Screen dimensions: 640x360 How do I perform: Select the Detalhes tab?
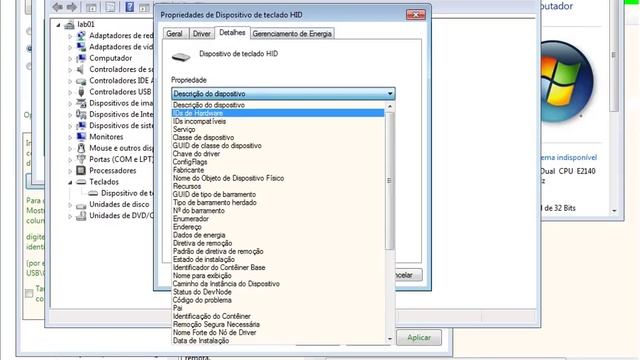232,33
